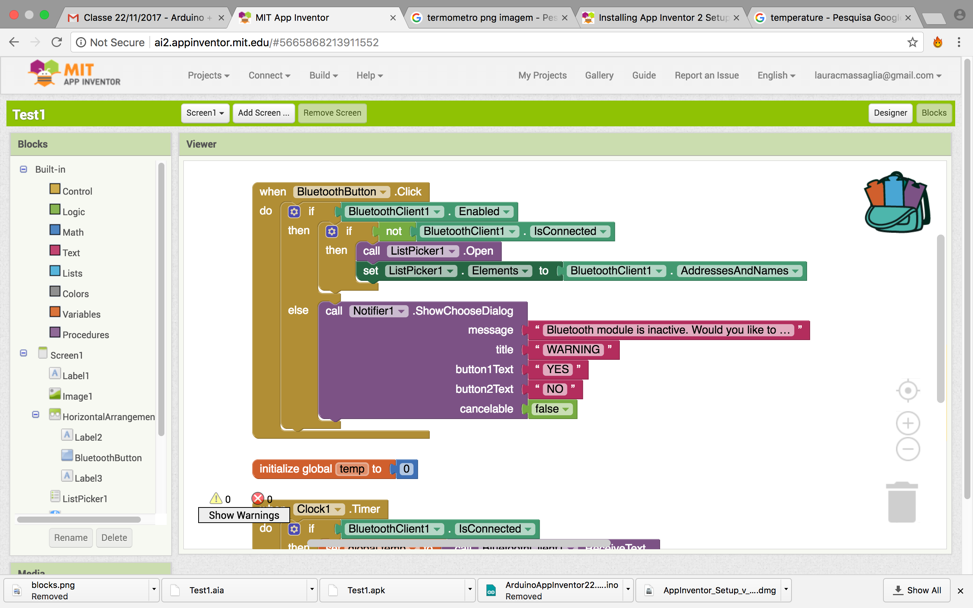The image size is (973, 608).
Task: Click the Delete button under Blocks panel
Action: click(114, 537)
